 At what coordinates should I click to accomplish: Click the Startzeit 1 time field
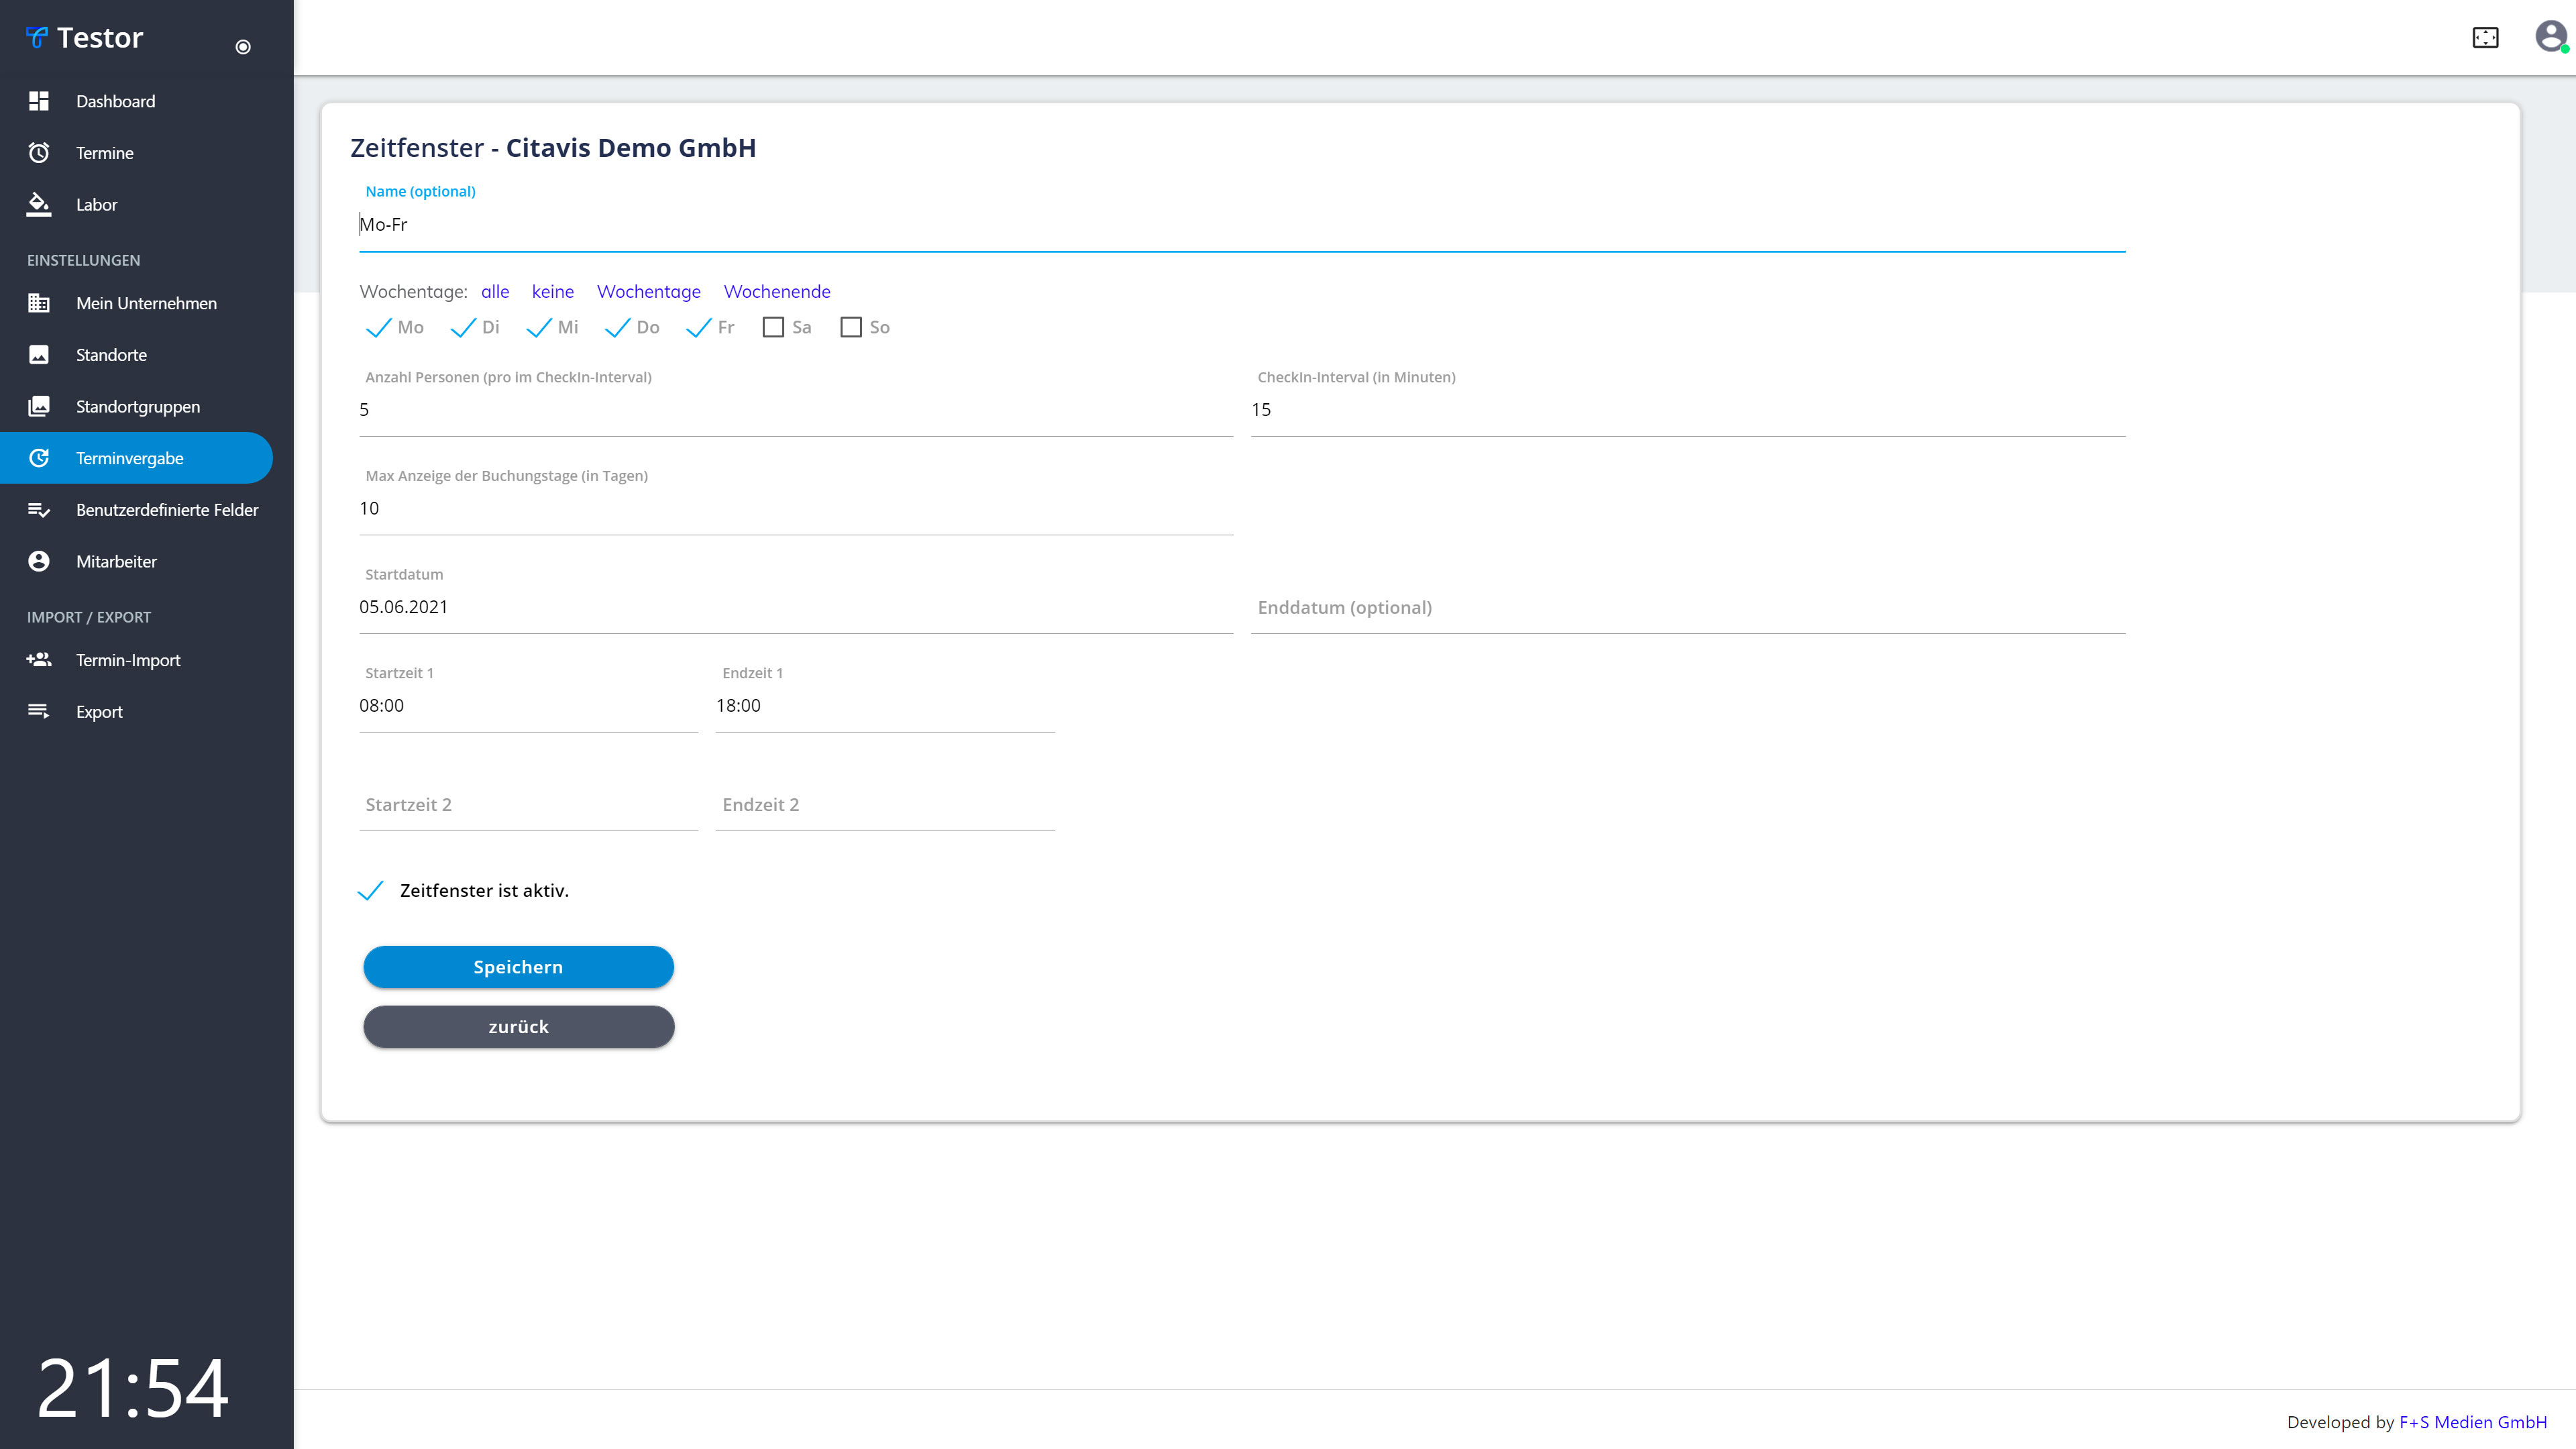pos(528,706)
